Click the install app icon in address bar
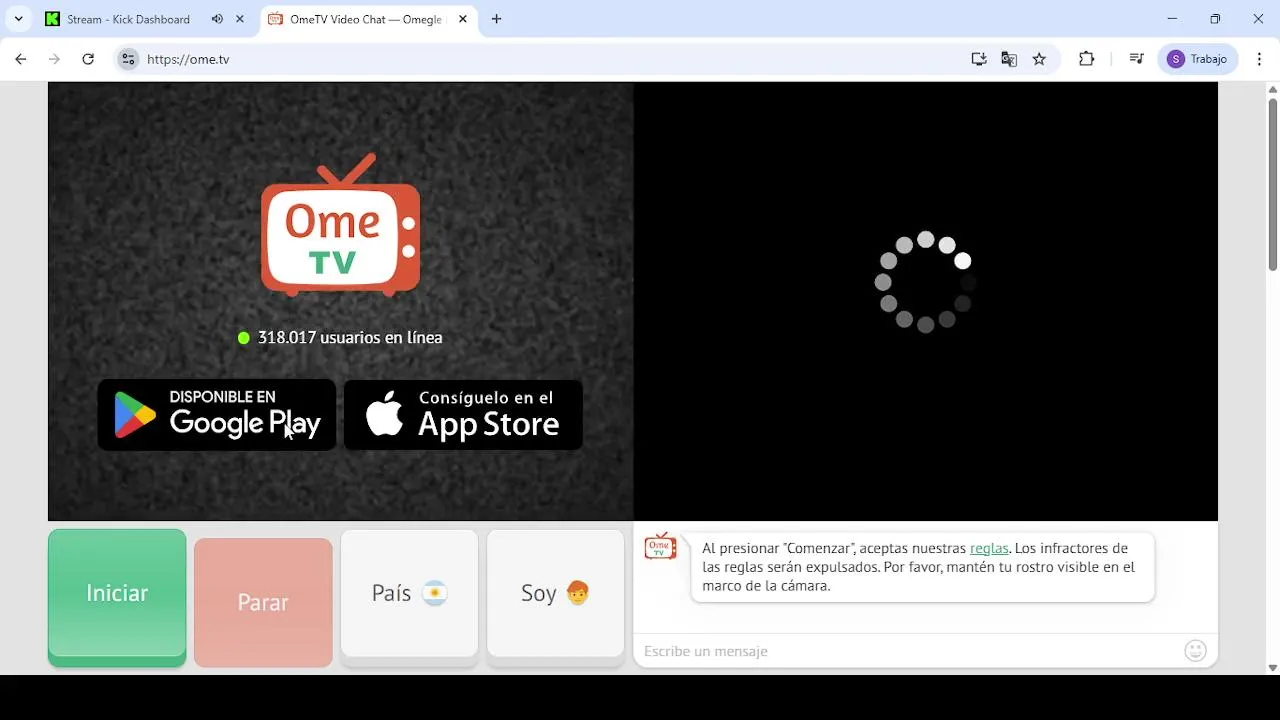 [x=979, y=59]
